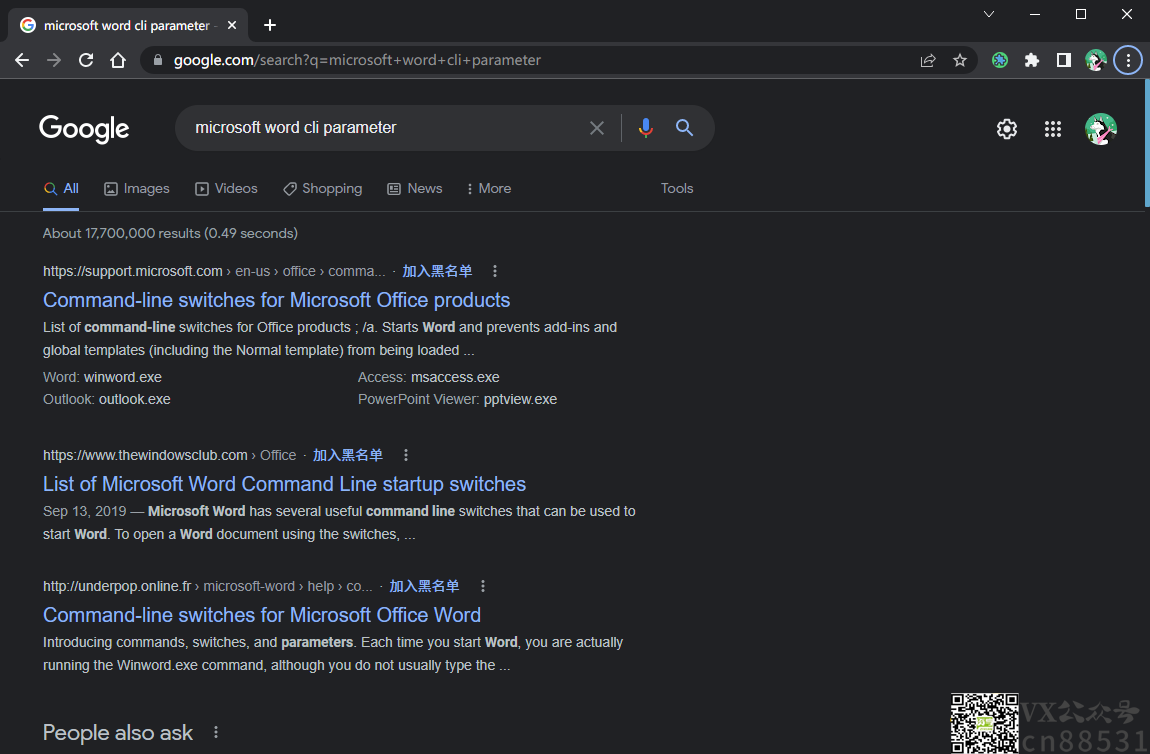Switch to the Videos tab
The width and height of the screenshot is (1150, 754).
[226, 188]
